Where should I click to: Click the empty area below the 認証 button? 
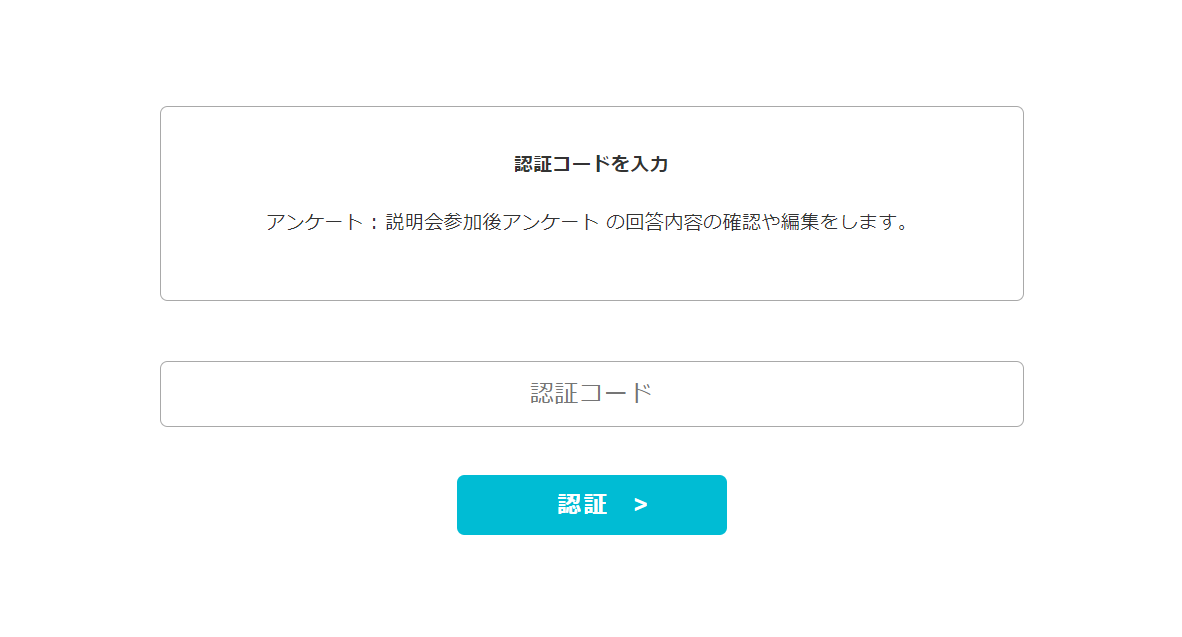click(x=591, y=580)
